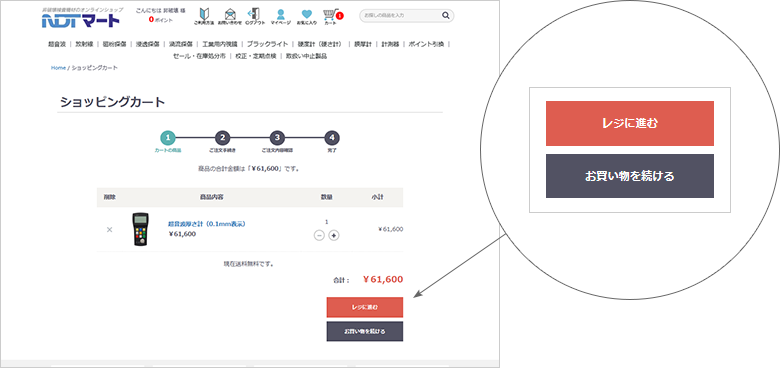Open the 超音波 category menu

[57, 44]
